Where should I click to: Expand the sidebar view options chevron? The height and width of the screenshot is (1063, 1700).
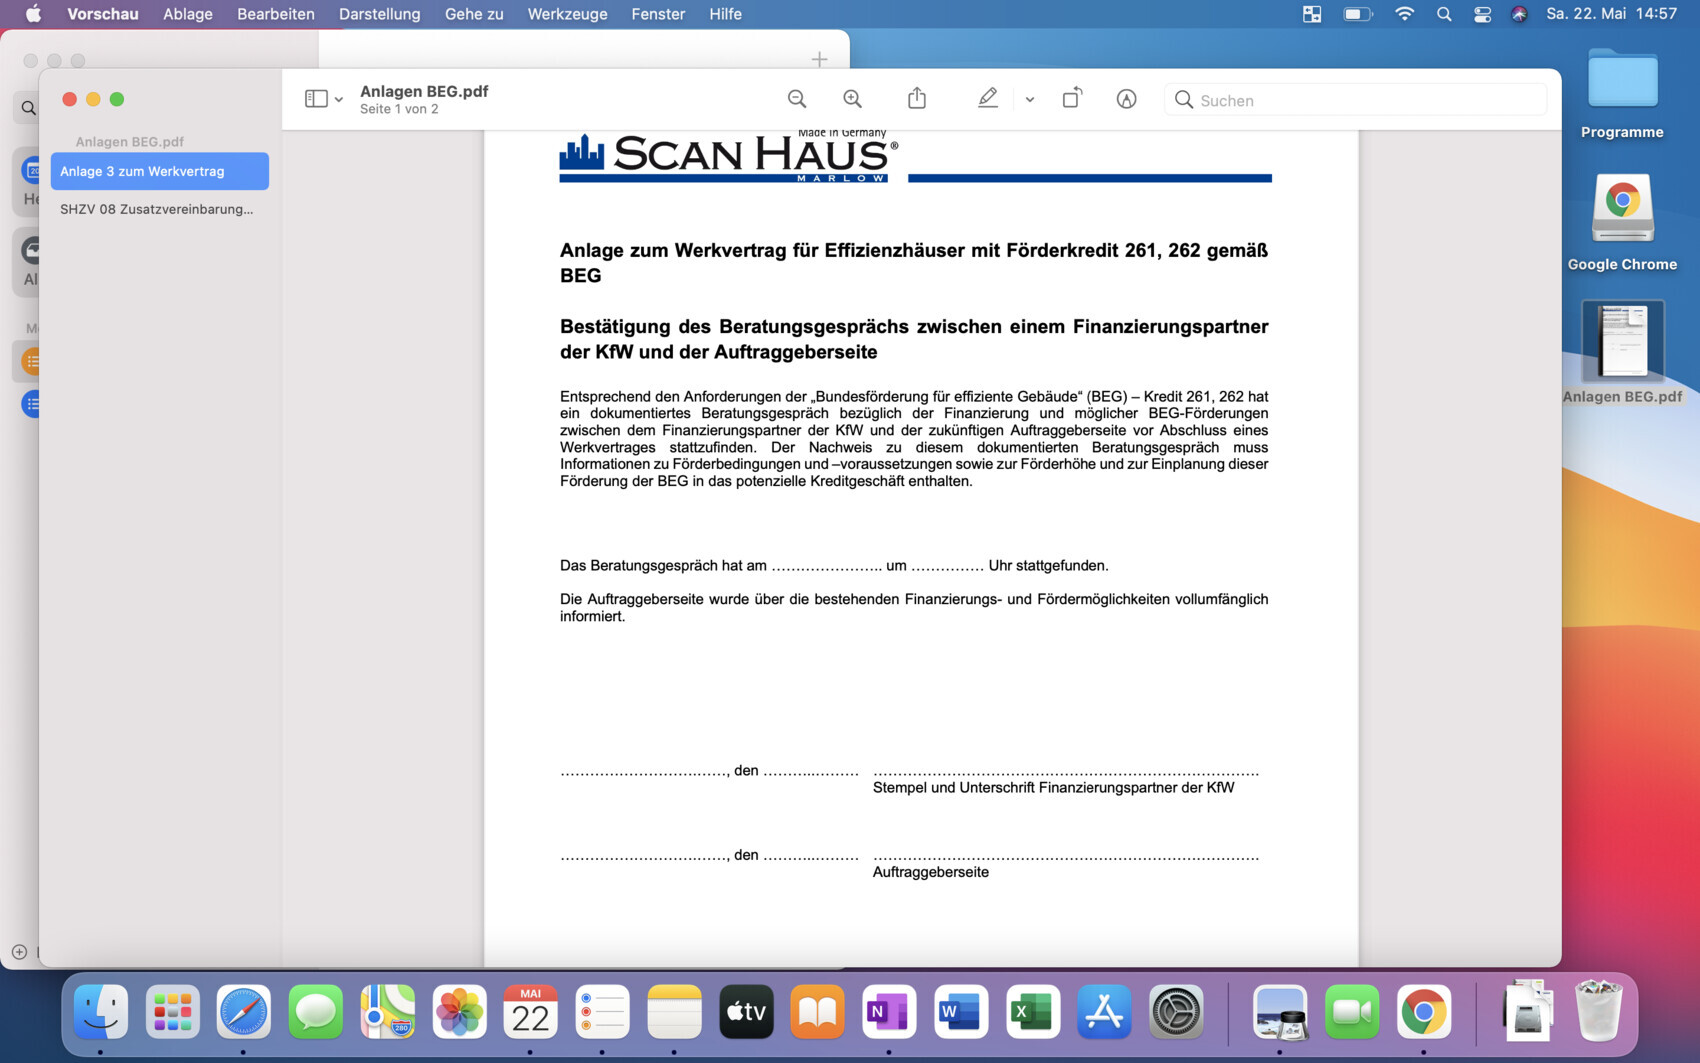(x=339, y=100)
